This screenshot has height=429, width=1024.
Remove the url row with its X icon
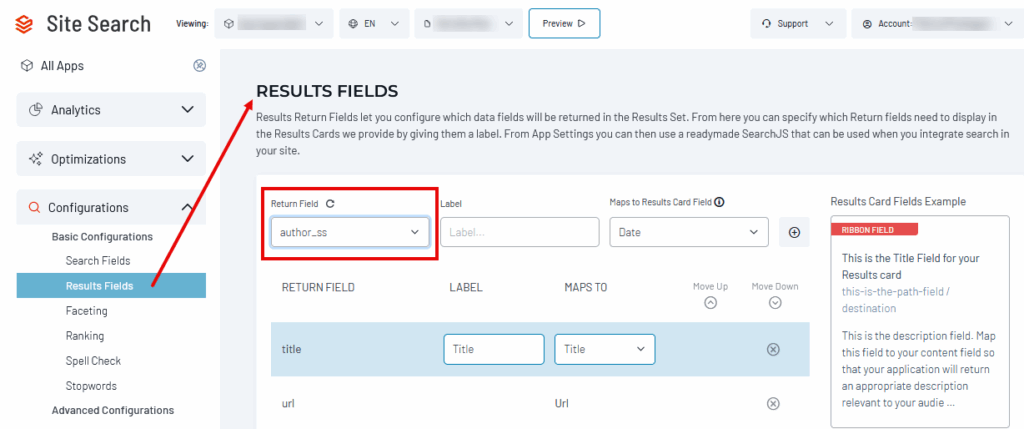[773, 404]
